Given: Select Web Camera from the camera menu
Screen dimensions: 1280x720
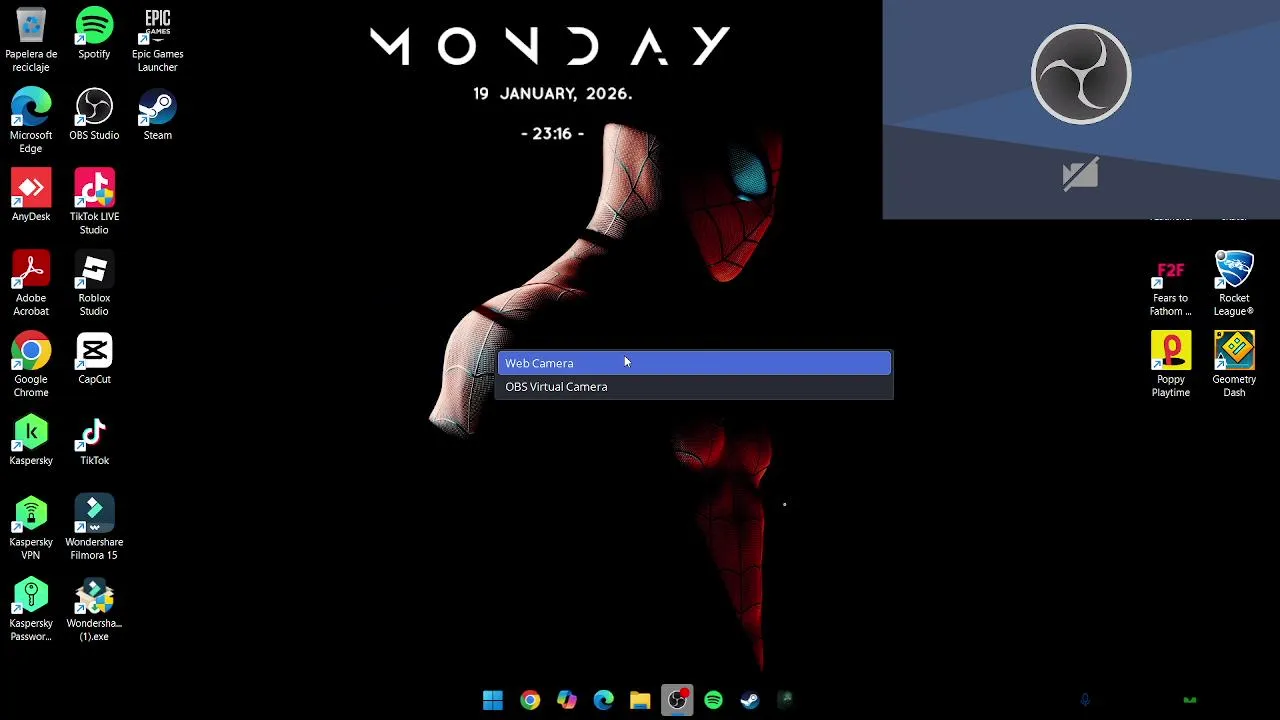Looking at the screenshot, I should (694, 363).
